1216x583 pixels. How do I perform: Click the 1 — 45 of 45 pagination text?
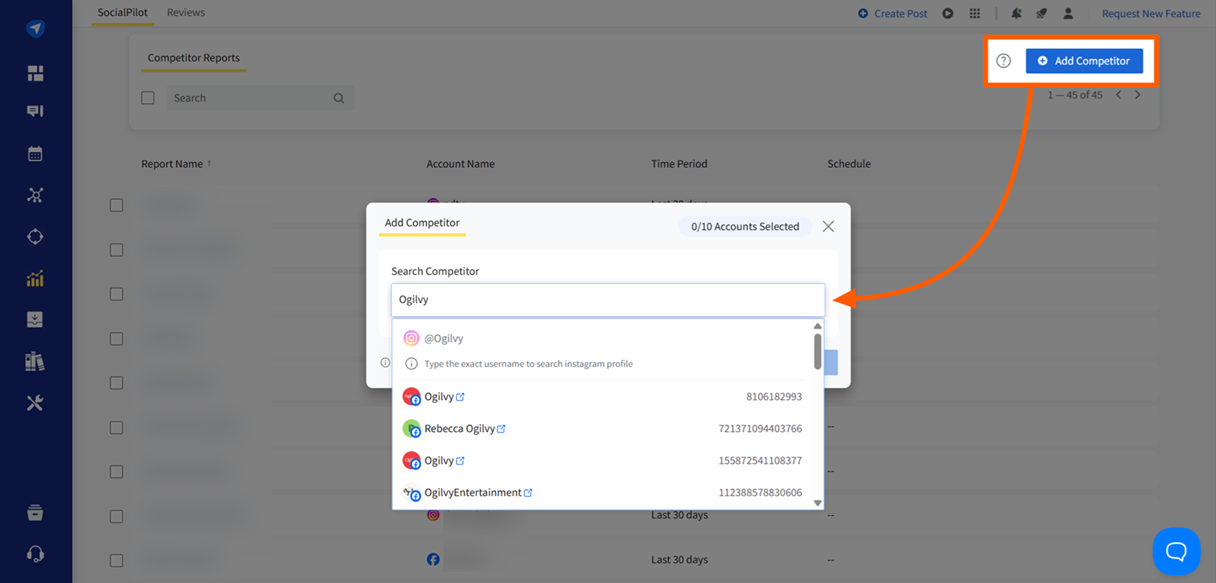(x=1075, y=95)
